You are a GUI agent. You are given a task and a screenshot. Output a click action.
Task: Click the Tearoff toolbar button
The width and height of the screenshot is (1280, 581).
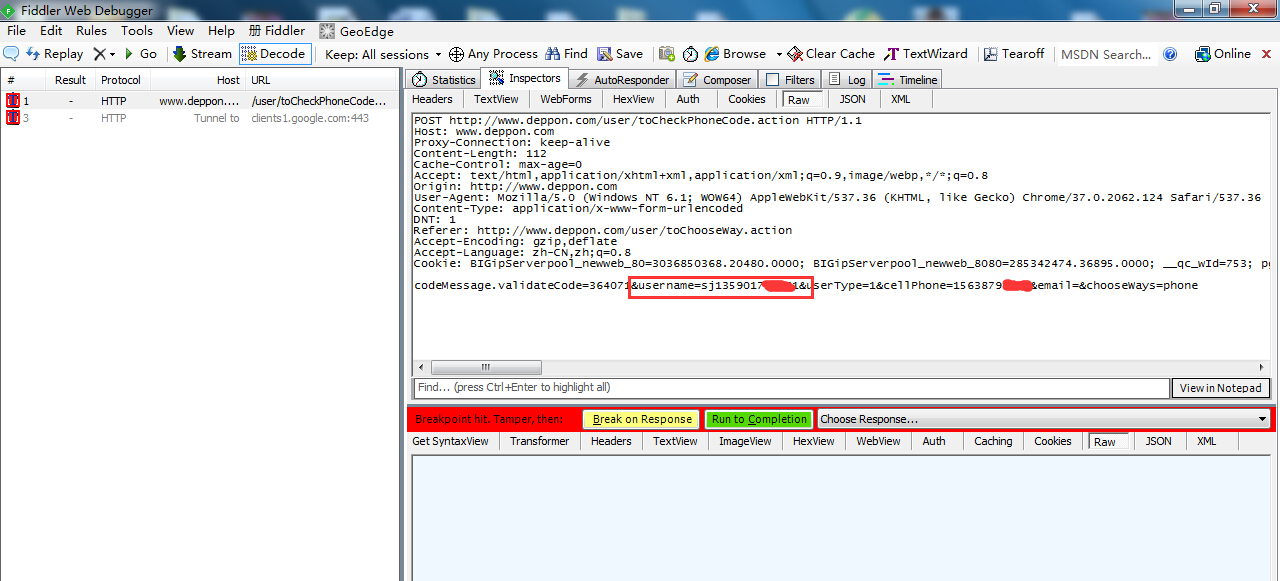(x=1014, y=54)
